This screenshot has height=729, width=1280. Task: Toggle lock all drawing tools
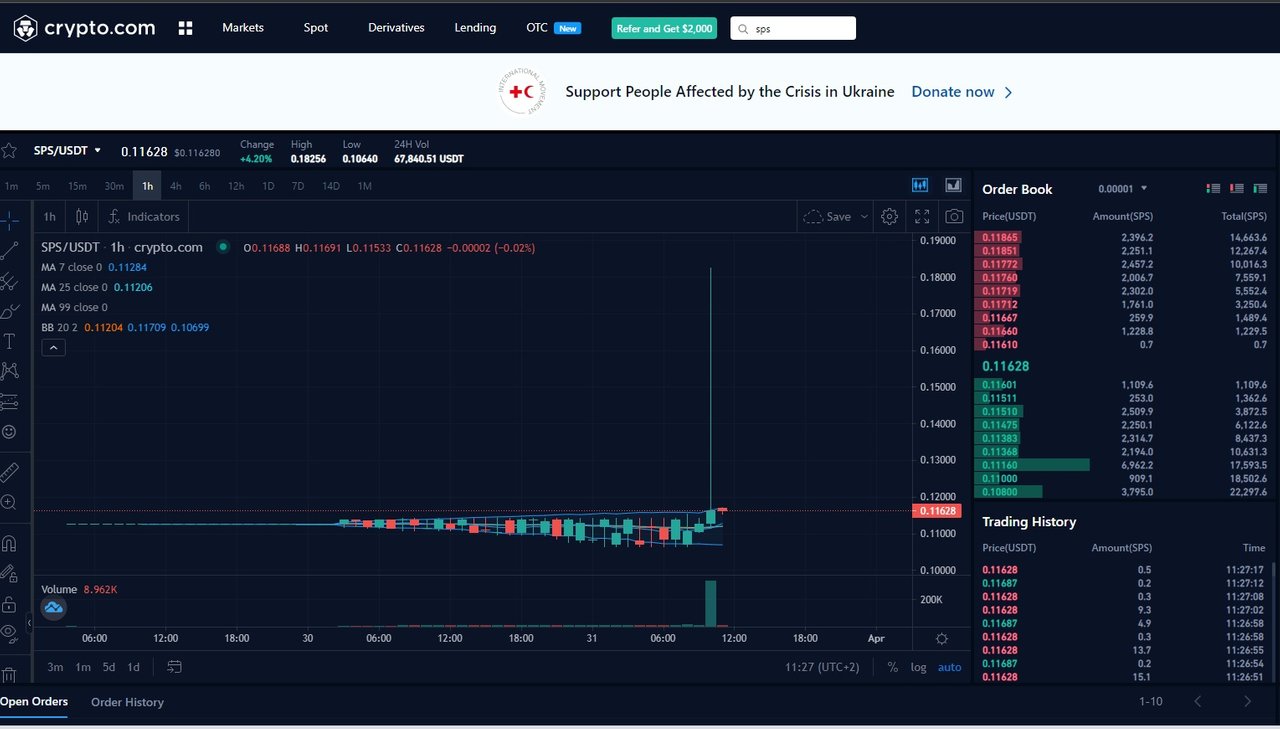coord(9,604)
